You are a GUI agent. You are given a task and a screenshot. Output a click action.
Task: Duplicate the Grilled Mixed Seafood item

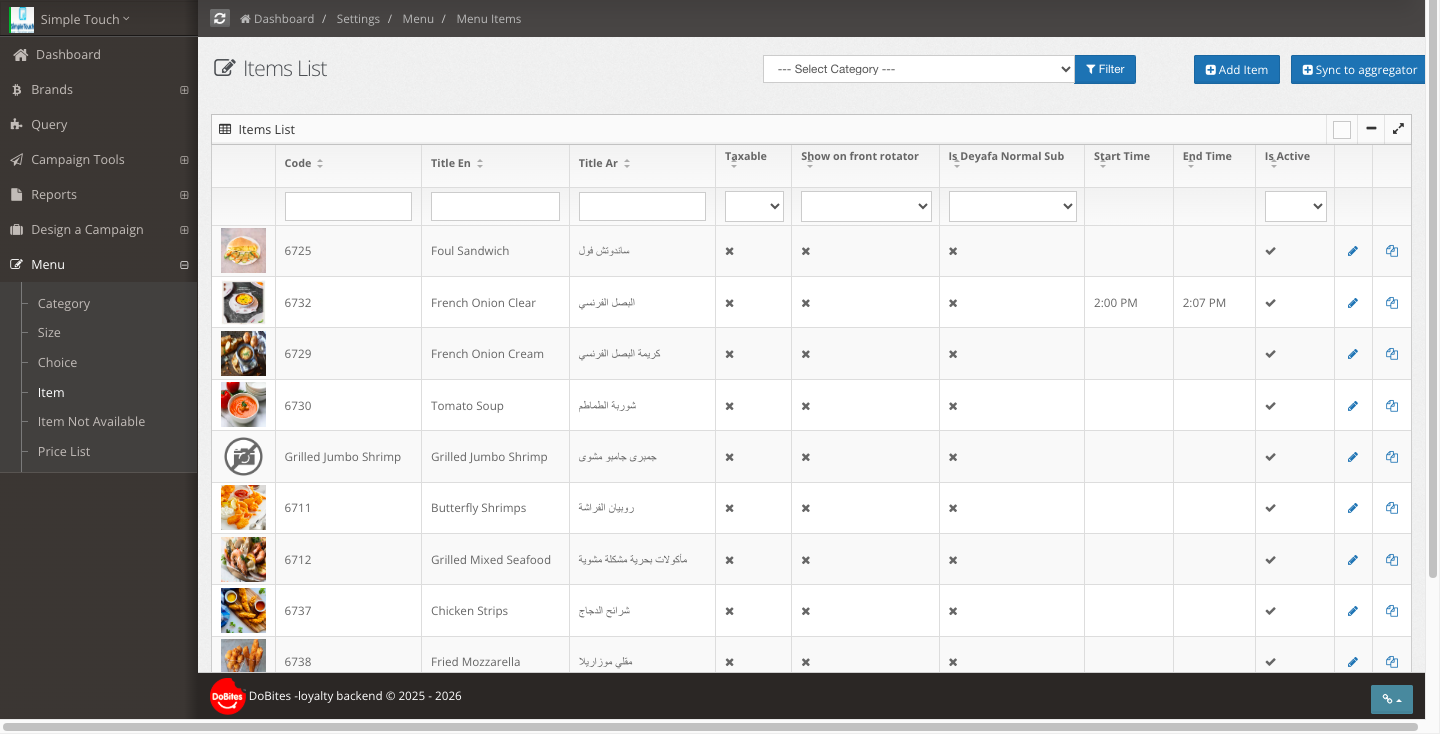(1392, 560)
